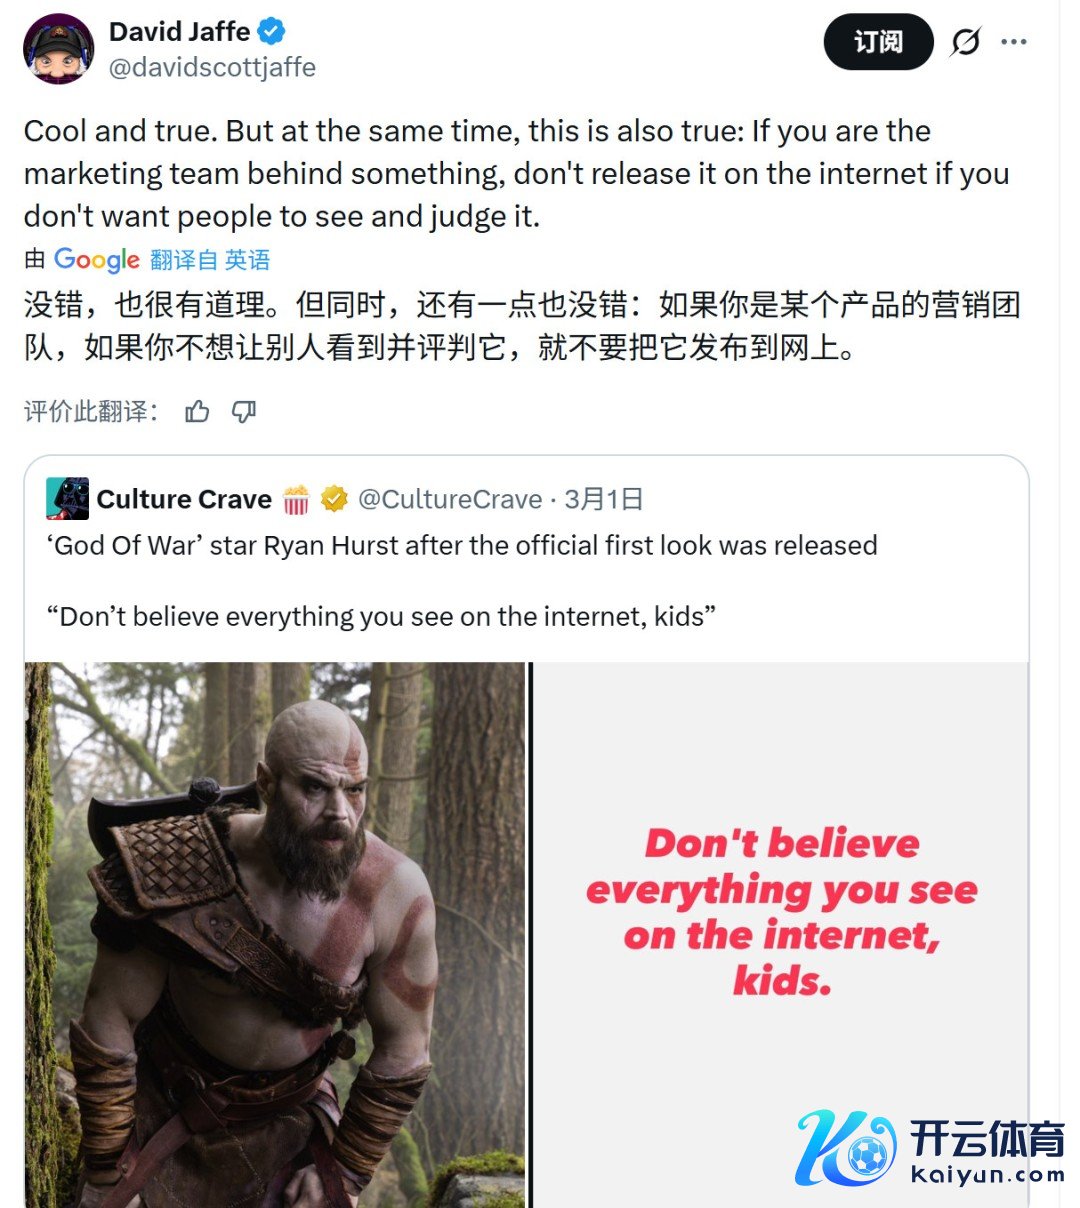The width and height of the screenshot is (1080, 1208).
Task: Click the David Jaffe display name
Action: (x=180, y=32)
